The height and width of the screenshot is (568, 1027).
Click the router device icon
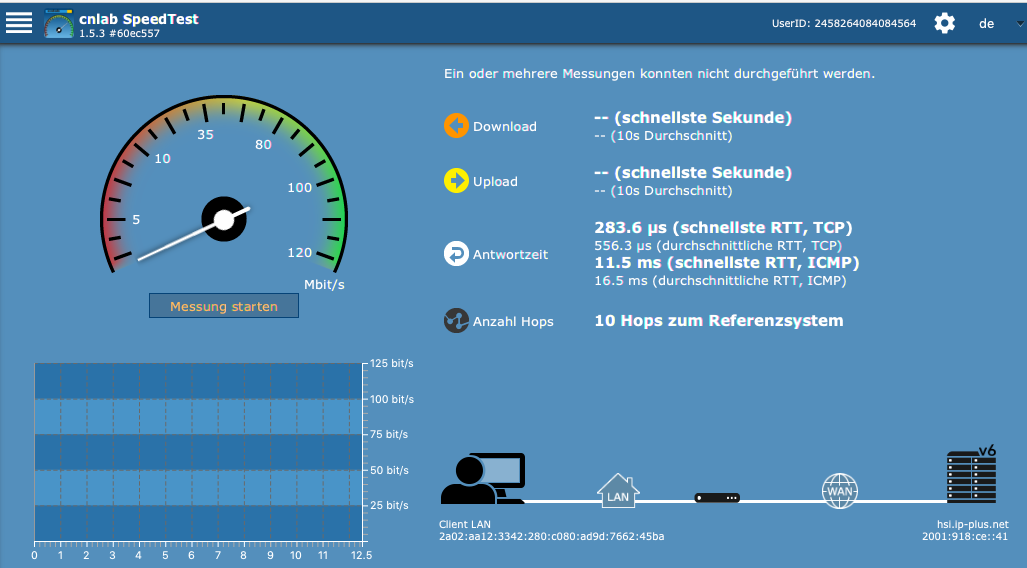tap(717, 497)
